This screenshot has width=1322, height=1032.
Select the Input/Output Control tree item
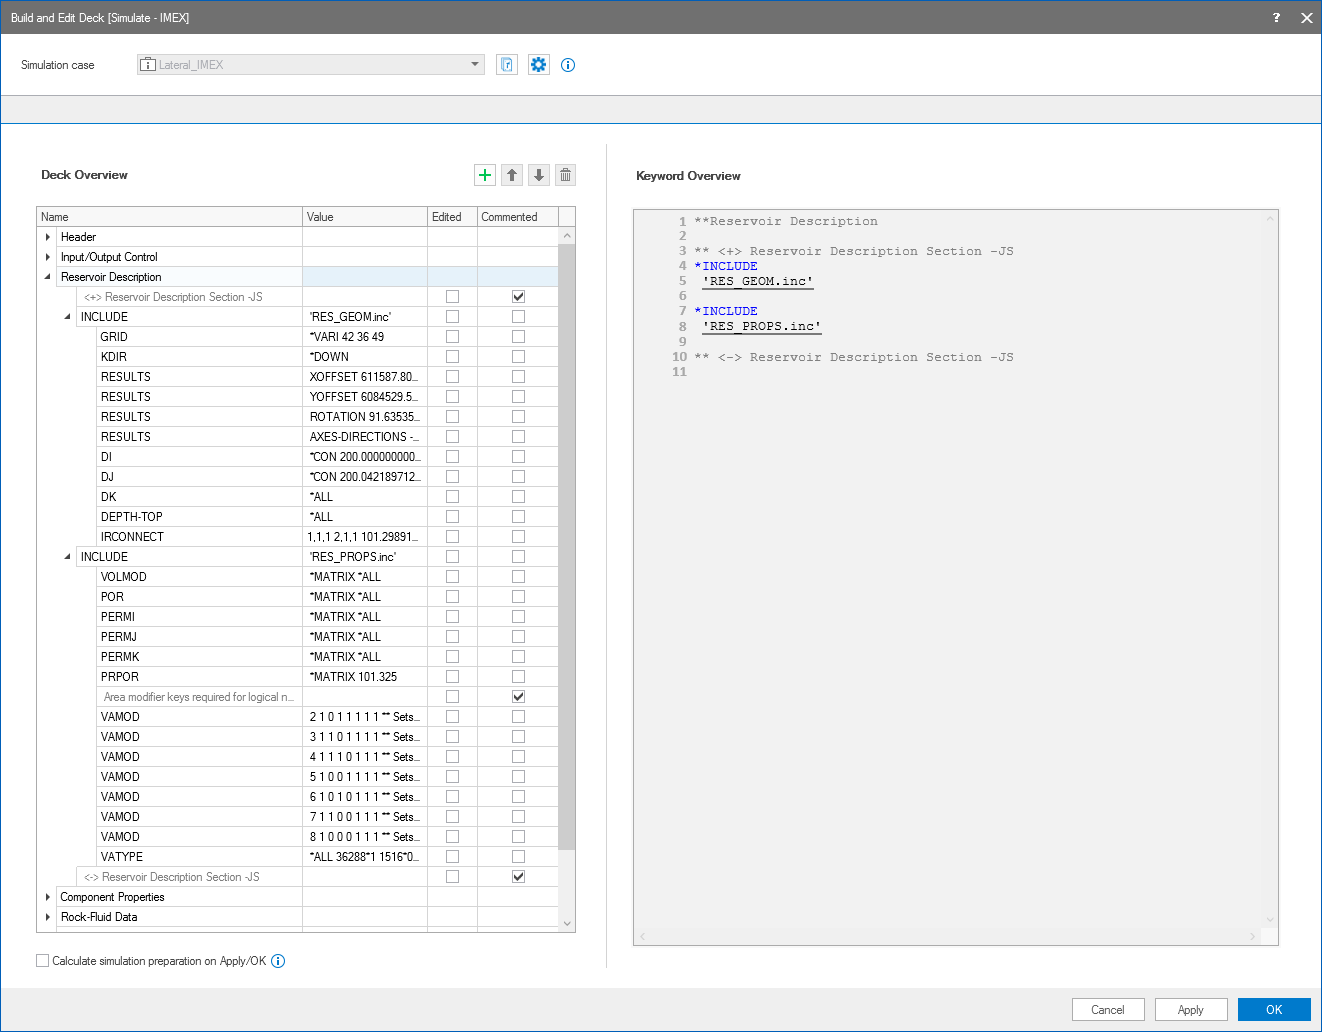tap(109, 257)
